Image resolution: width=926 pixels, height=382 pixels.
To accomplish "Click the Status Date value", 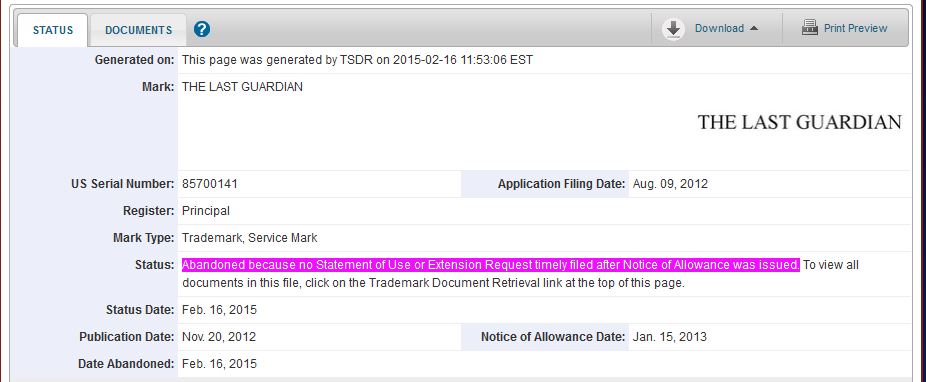I will pos(219,310).
